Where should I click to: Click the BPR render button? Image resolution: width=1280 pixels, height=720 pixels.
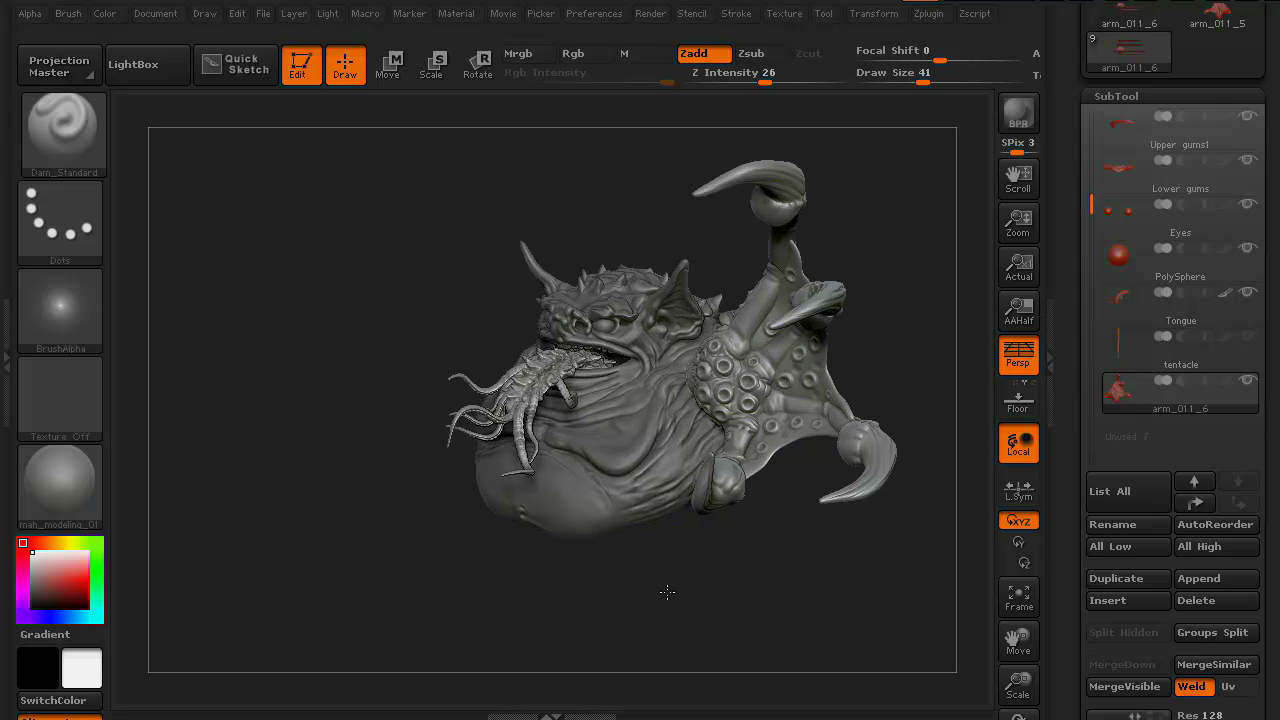click(x=1018, y=113)
